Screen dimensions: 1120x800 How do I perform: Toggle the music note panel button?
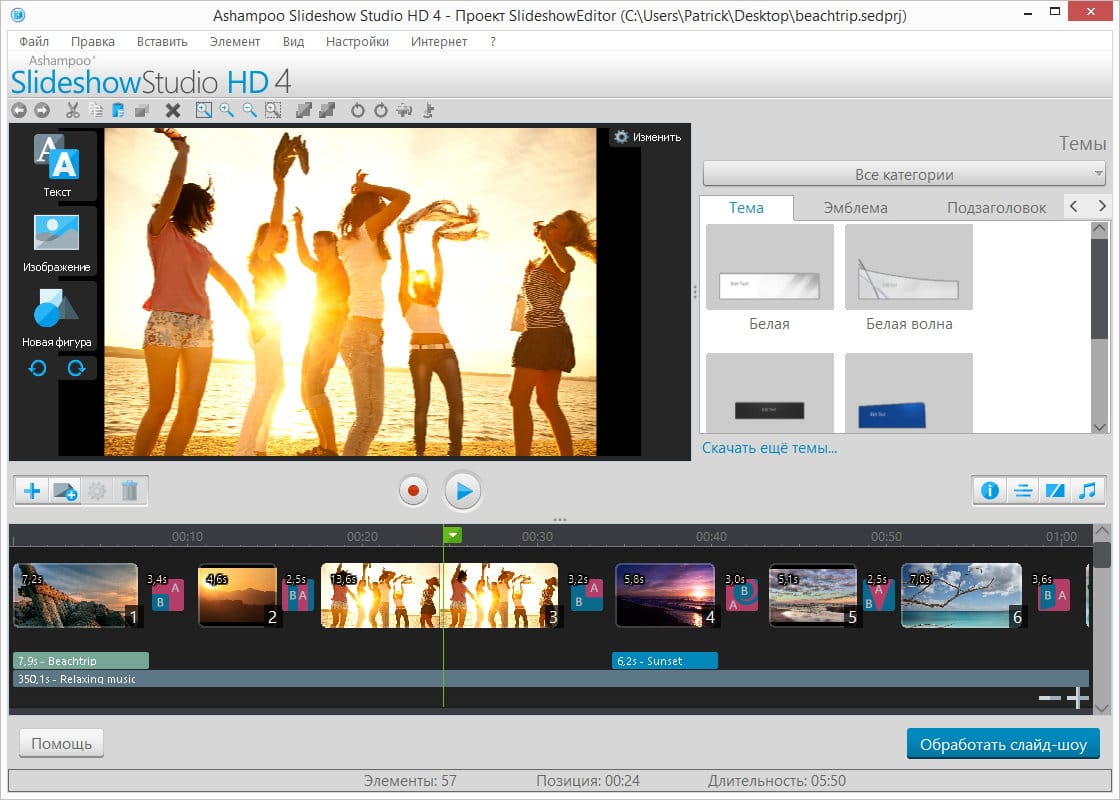click(x=1086, y=491)
